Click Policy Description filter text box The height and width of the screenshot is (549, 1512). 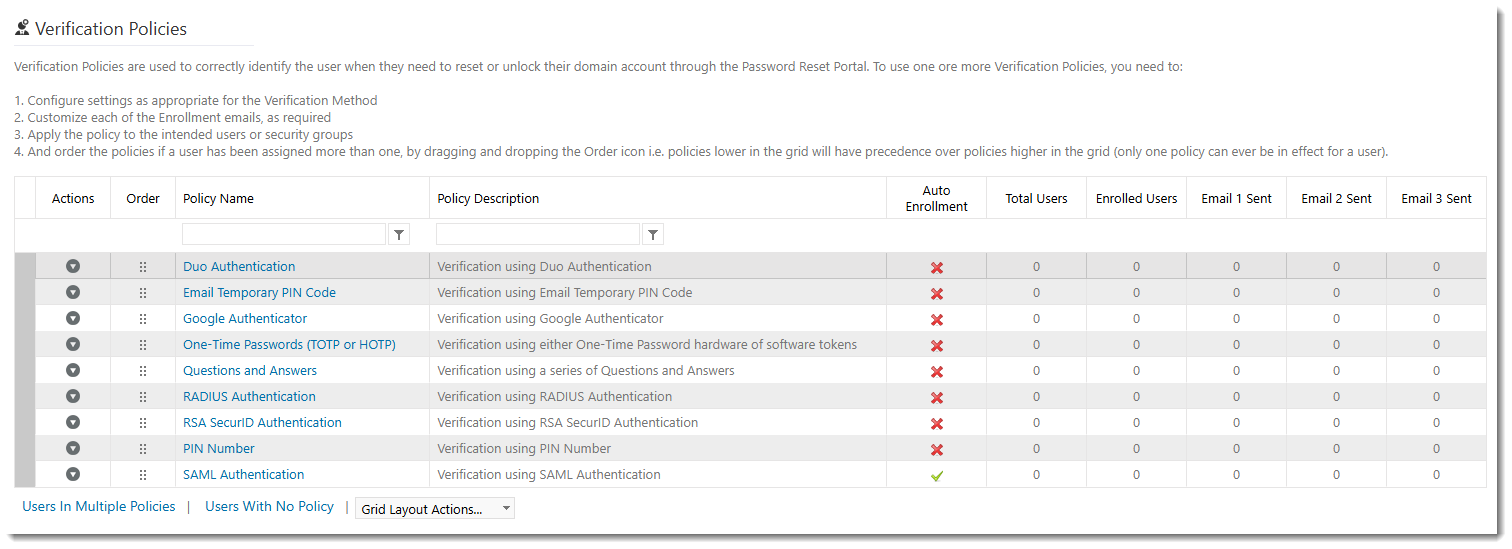coord(538,234)
